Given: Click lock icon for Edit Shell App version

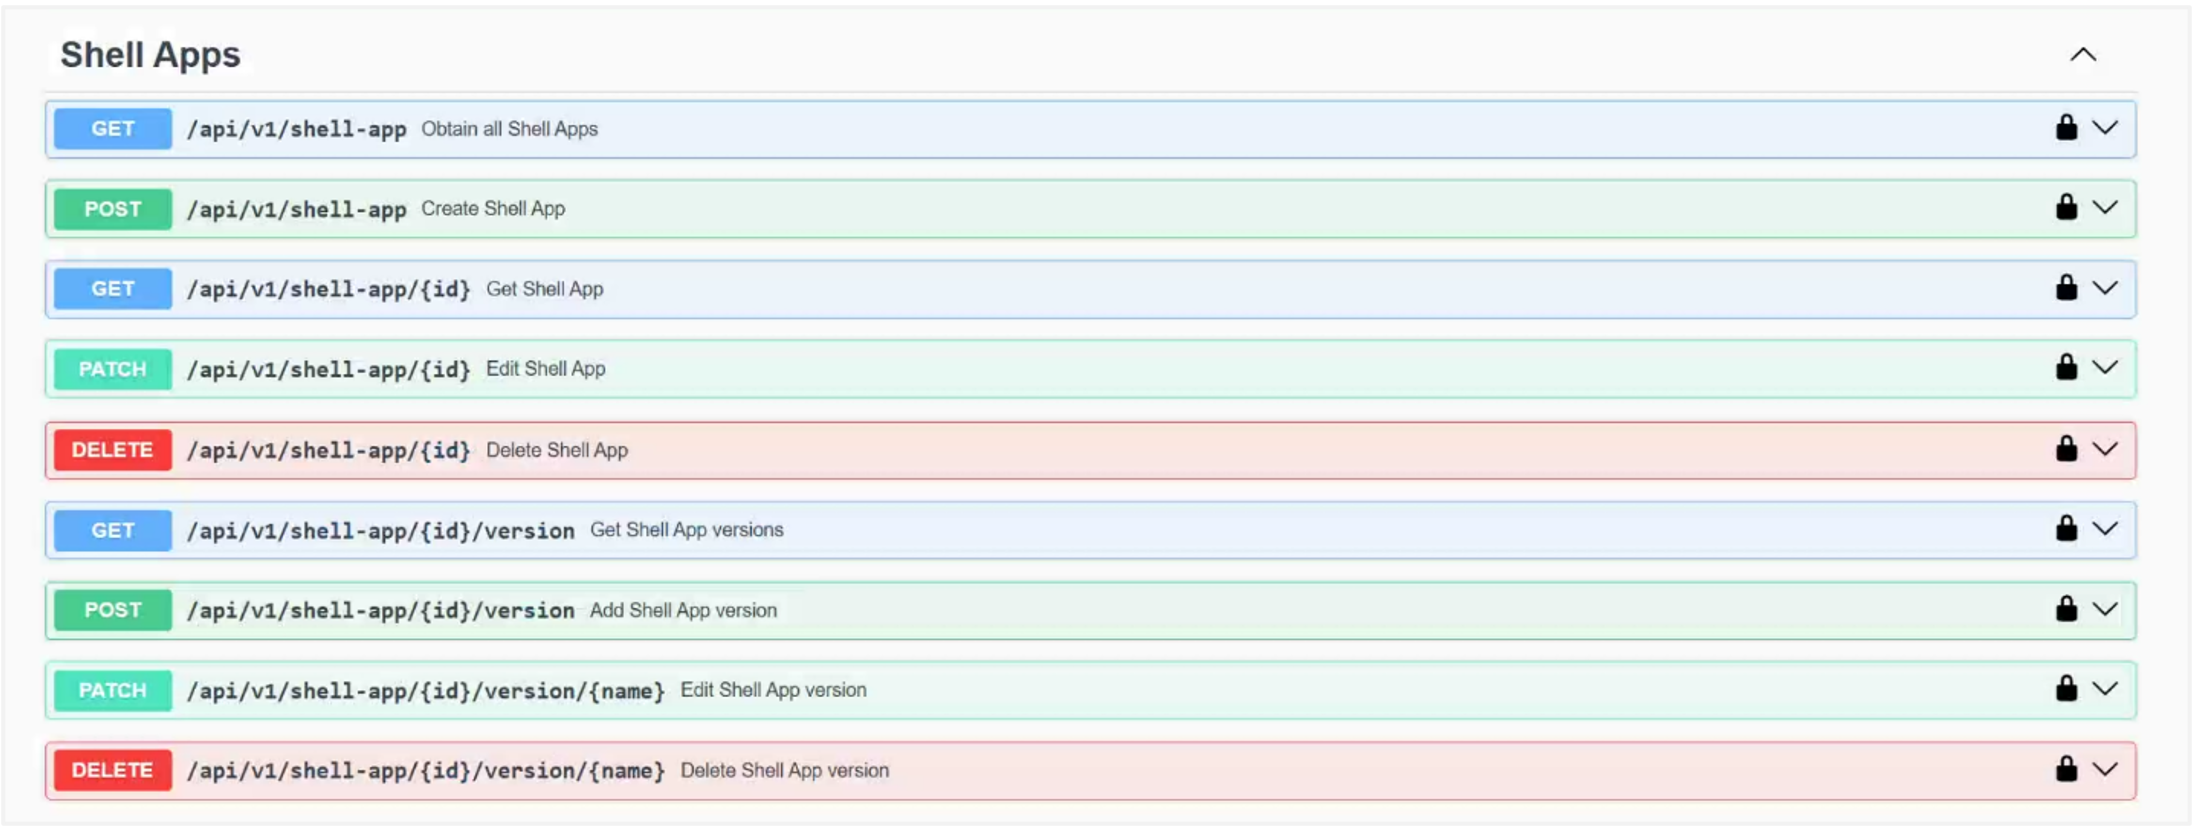Looking at the screenshot, I should (x=2066, y=689).
